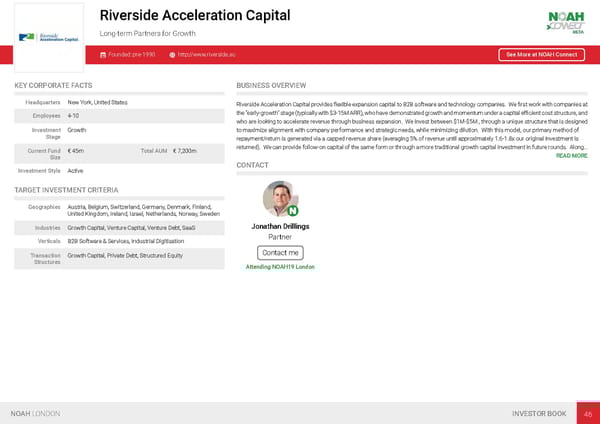Viewport: 600px width, 424px height.
Task: Open Jonathan Drillings' profile photo
Action: 280,199
